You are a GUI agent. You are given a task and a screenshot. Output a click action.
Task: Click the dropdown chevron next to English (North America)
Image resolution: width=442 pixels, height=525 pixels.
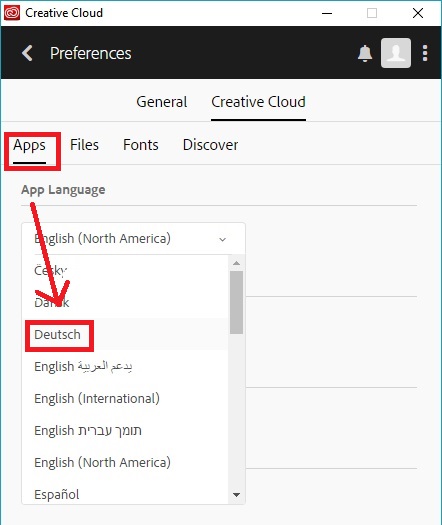click(x=223, y=239)
